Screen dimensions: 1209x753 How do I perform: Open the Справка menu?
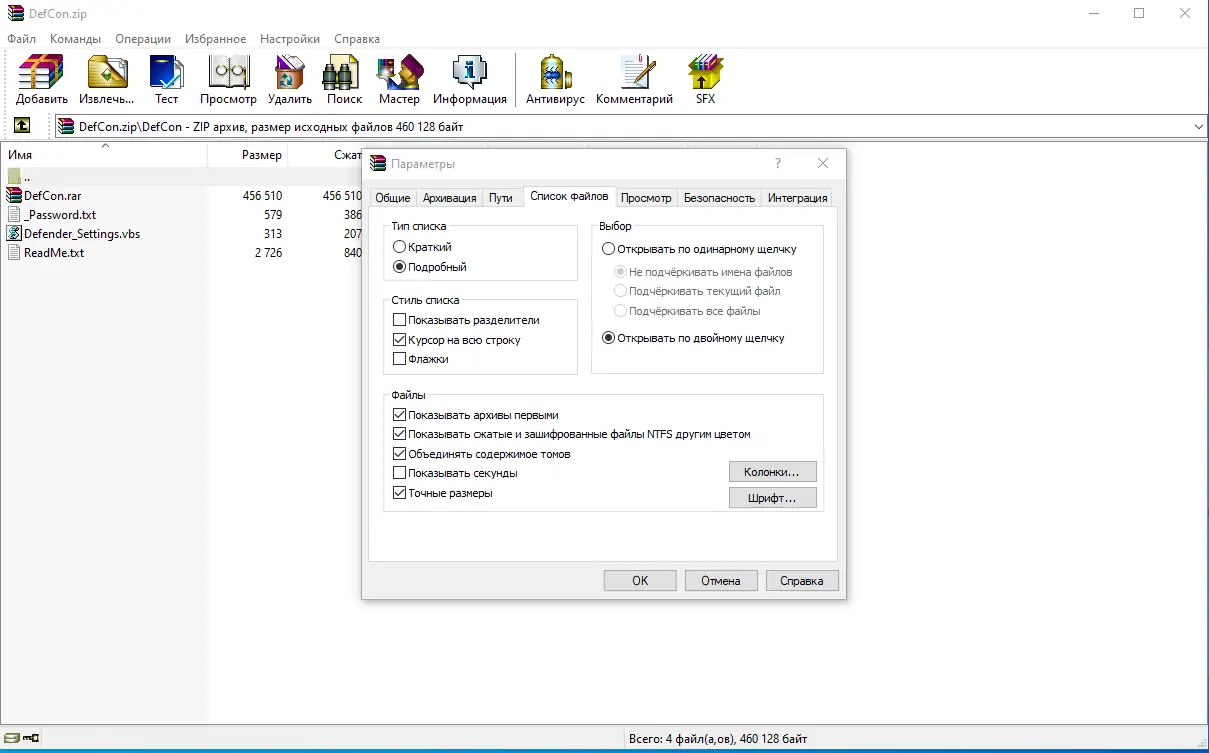pos(357,39)
